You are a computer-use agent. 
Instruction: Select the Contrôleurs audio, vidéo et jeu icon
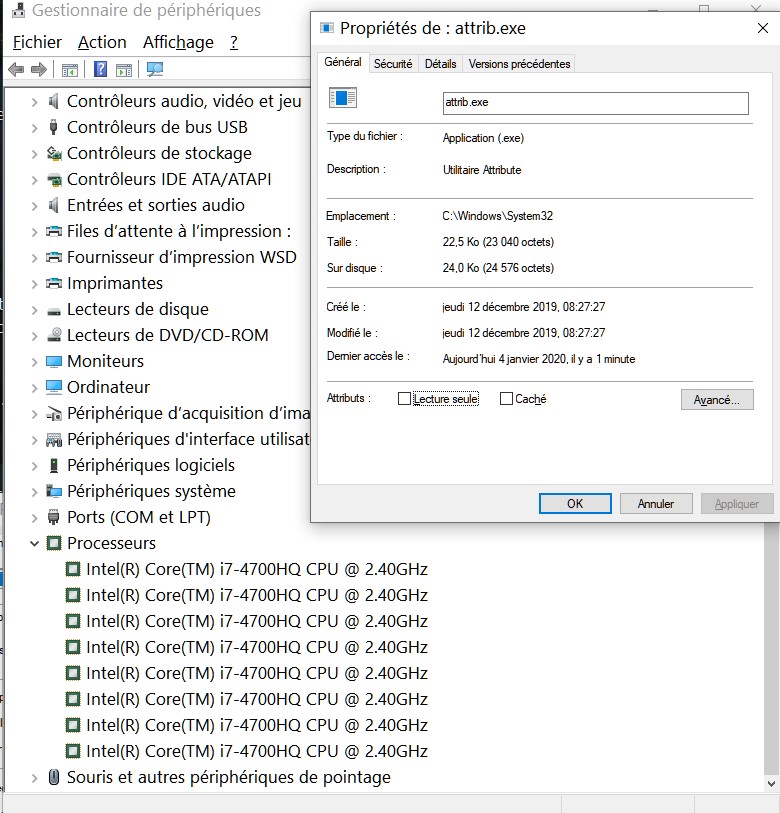tap(53, 101)
